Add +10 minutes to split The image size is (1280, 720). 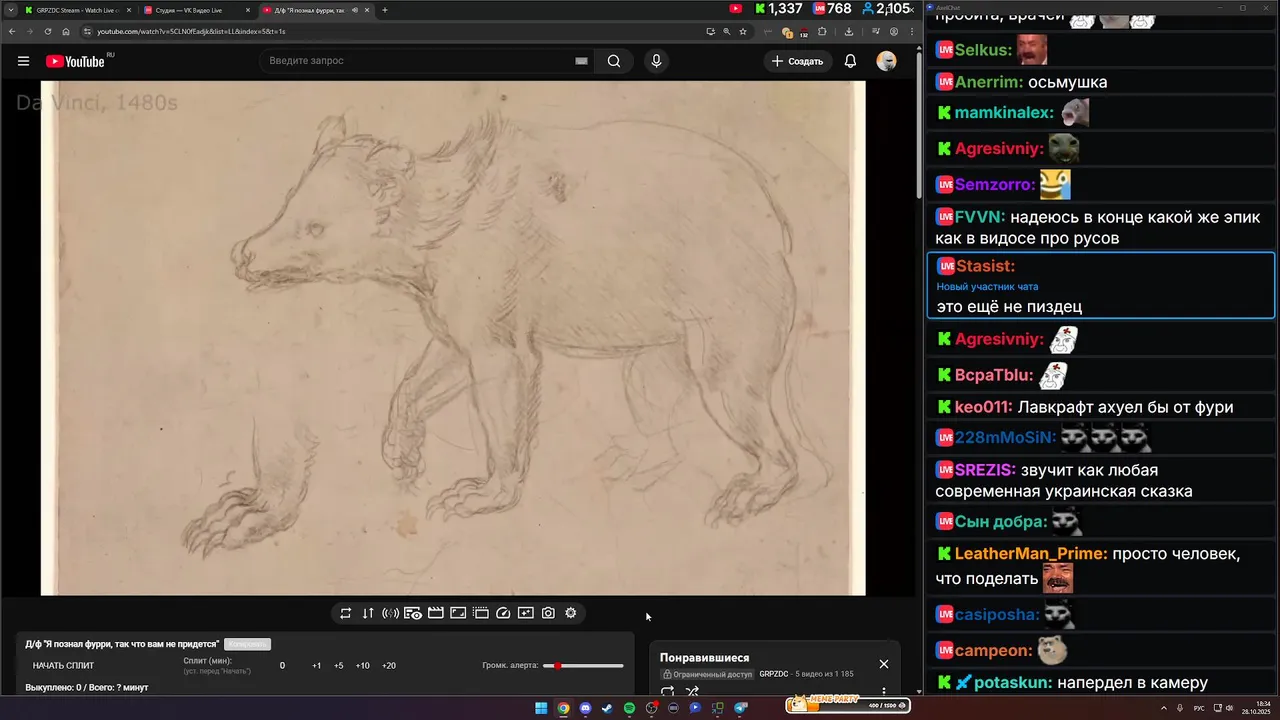click(x=362, y=666)
